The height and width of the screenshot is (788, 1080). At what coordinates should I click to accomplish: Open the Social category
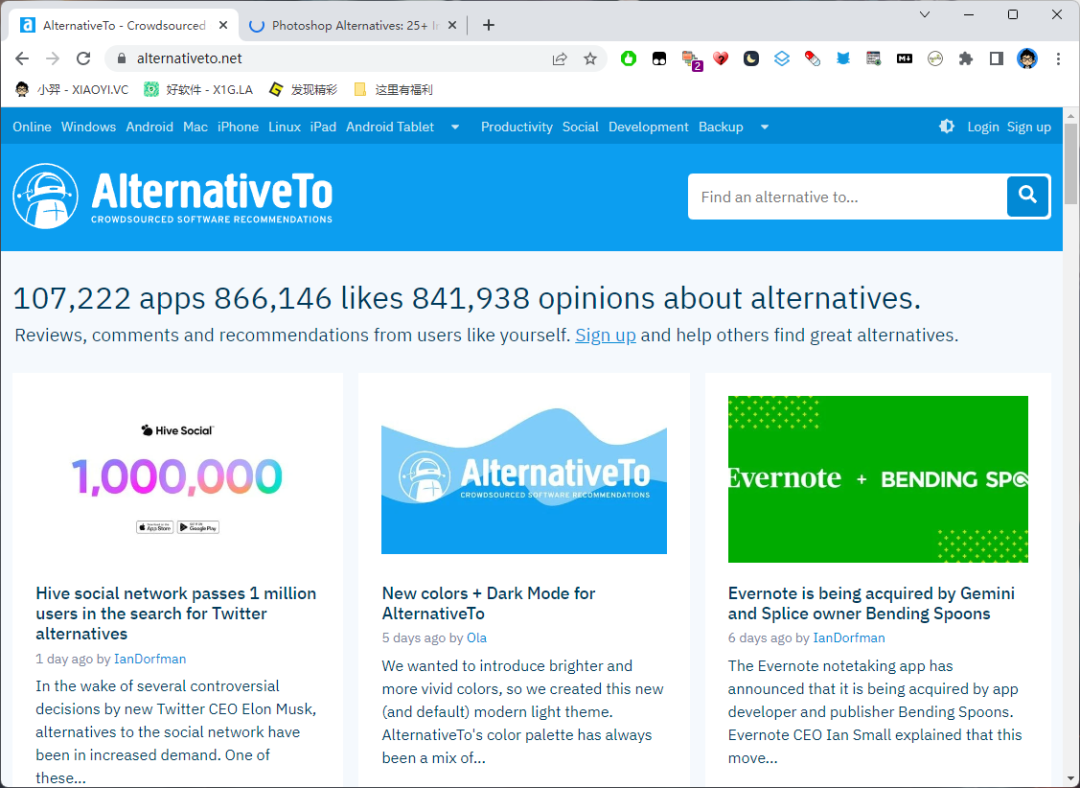pos(580,127)
